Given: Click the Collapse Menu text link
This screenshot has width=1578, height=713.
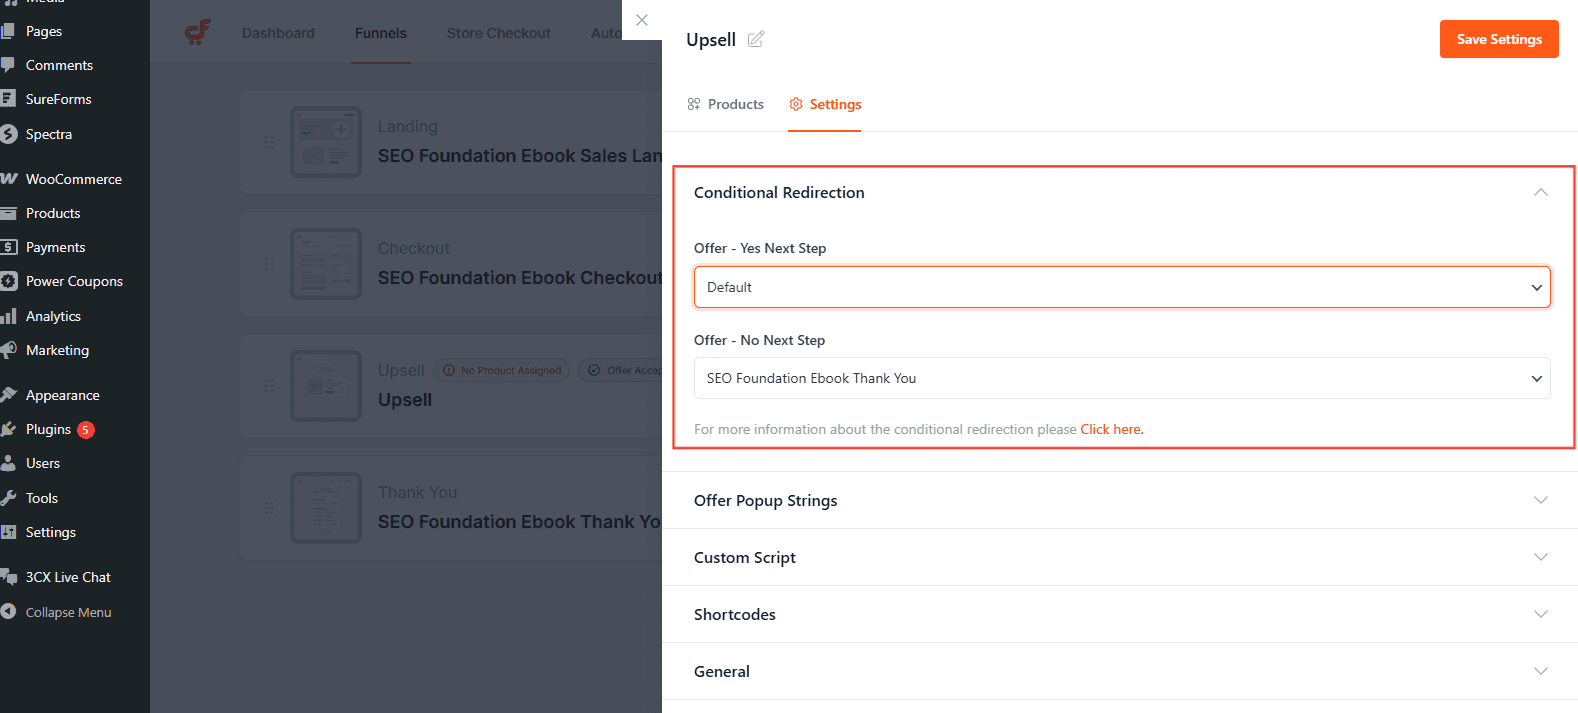Looking at the screenshot, I should pyautogui.click(x=69, y=612).
